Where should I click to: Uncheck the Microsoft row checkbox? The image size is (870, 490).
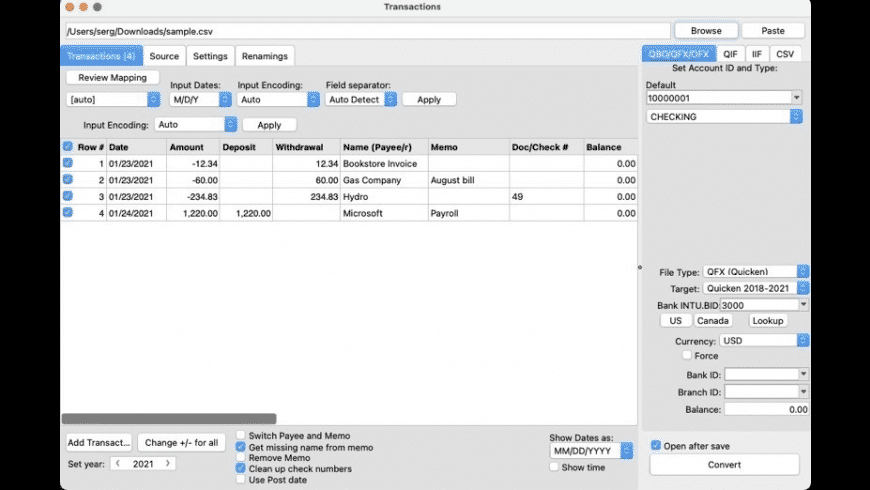tap(68, 212)
